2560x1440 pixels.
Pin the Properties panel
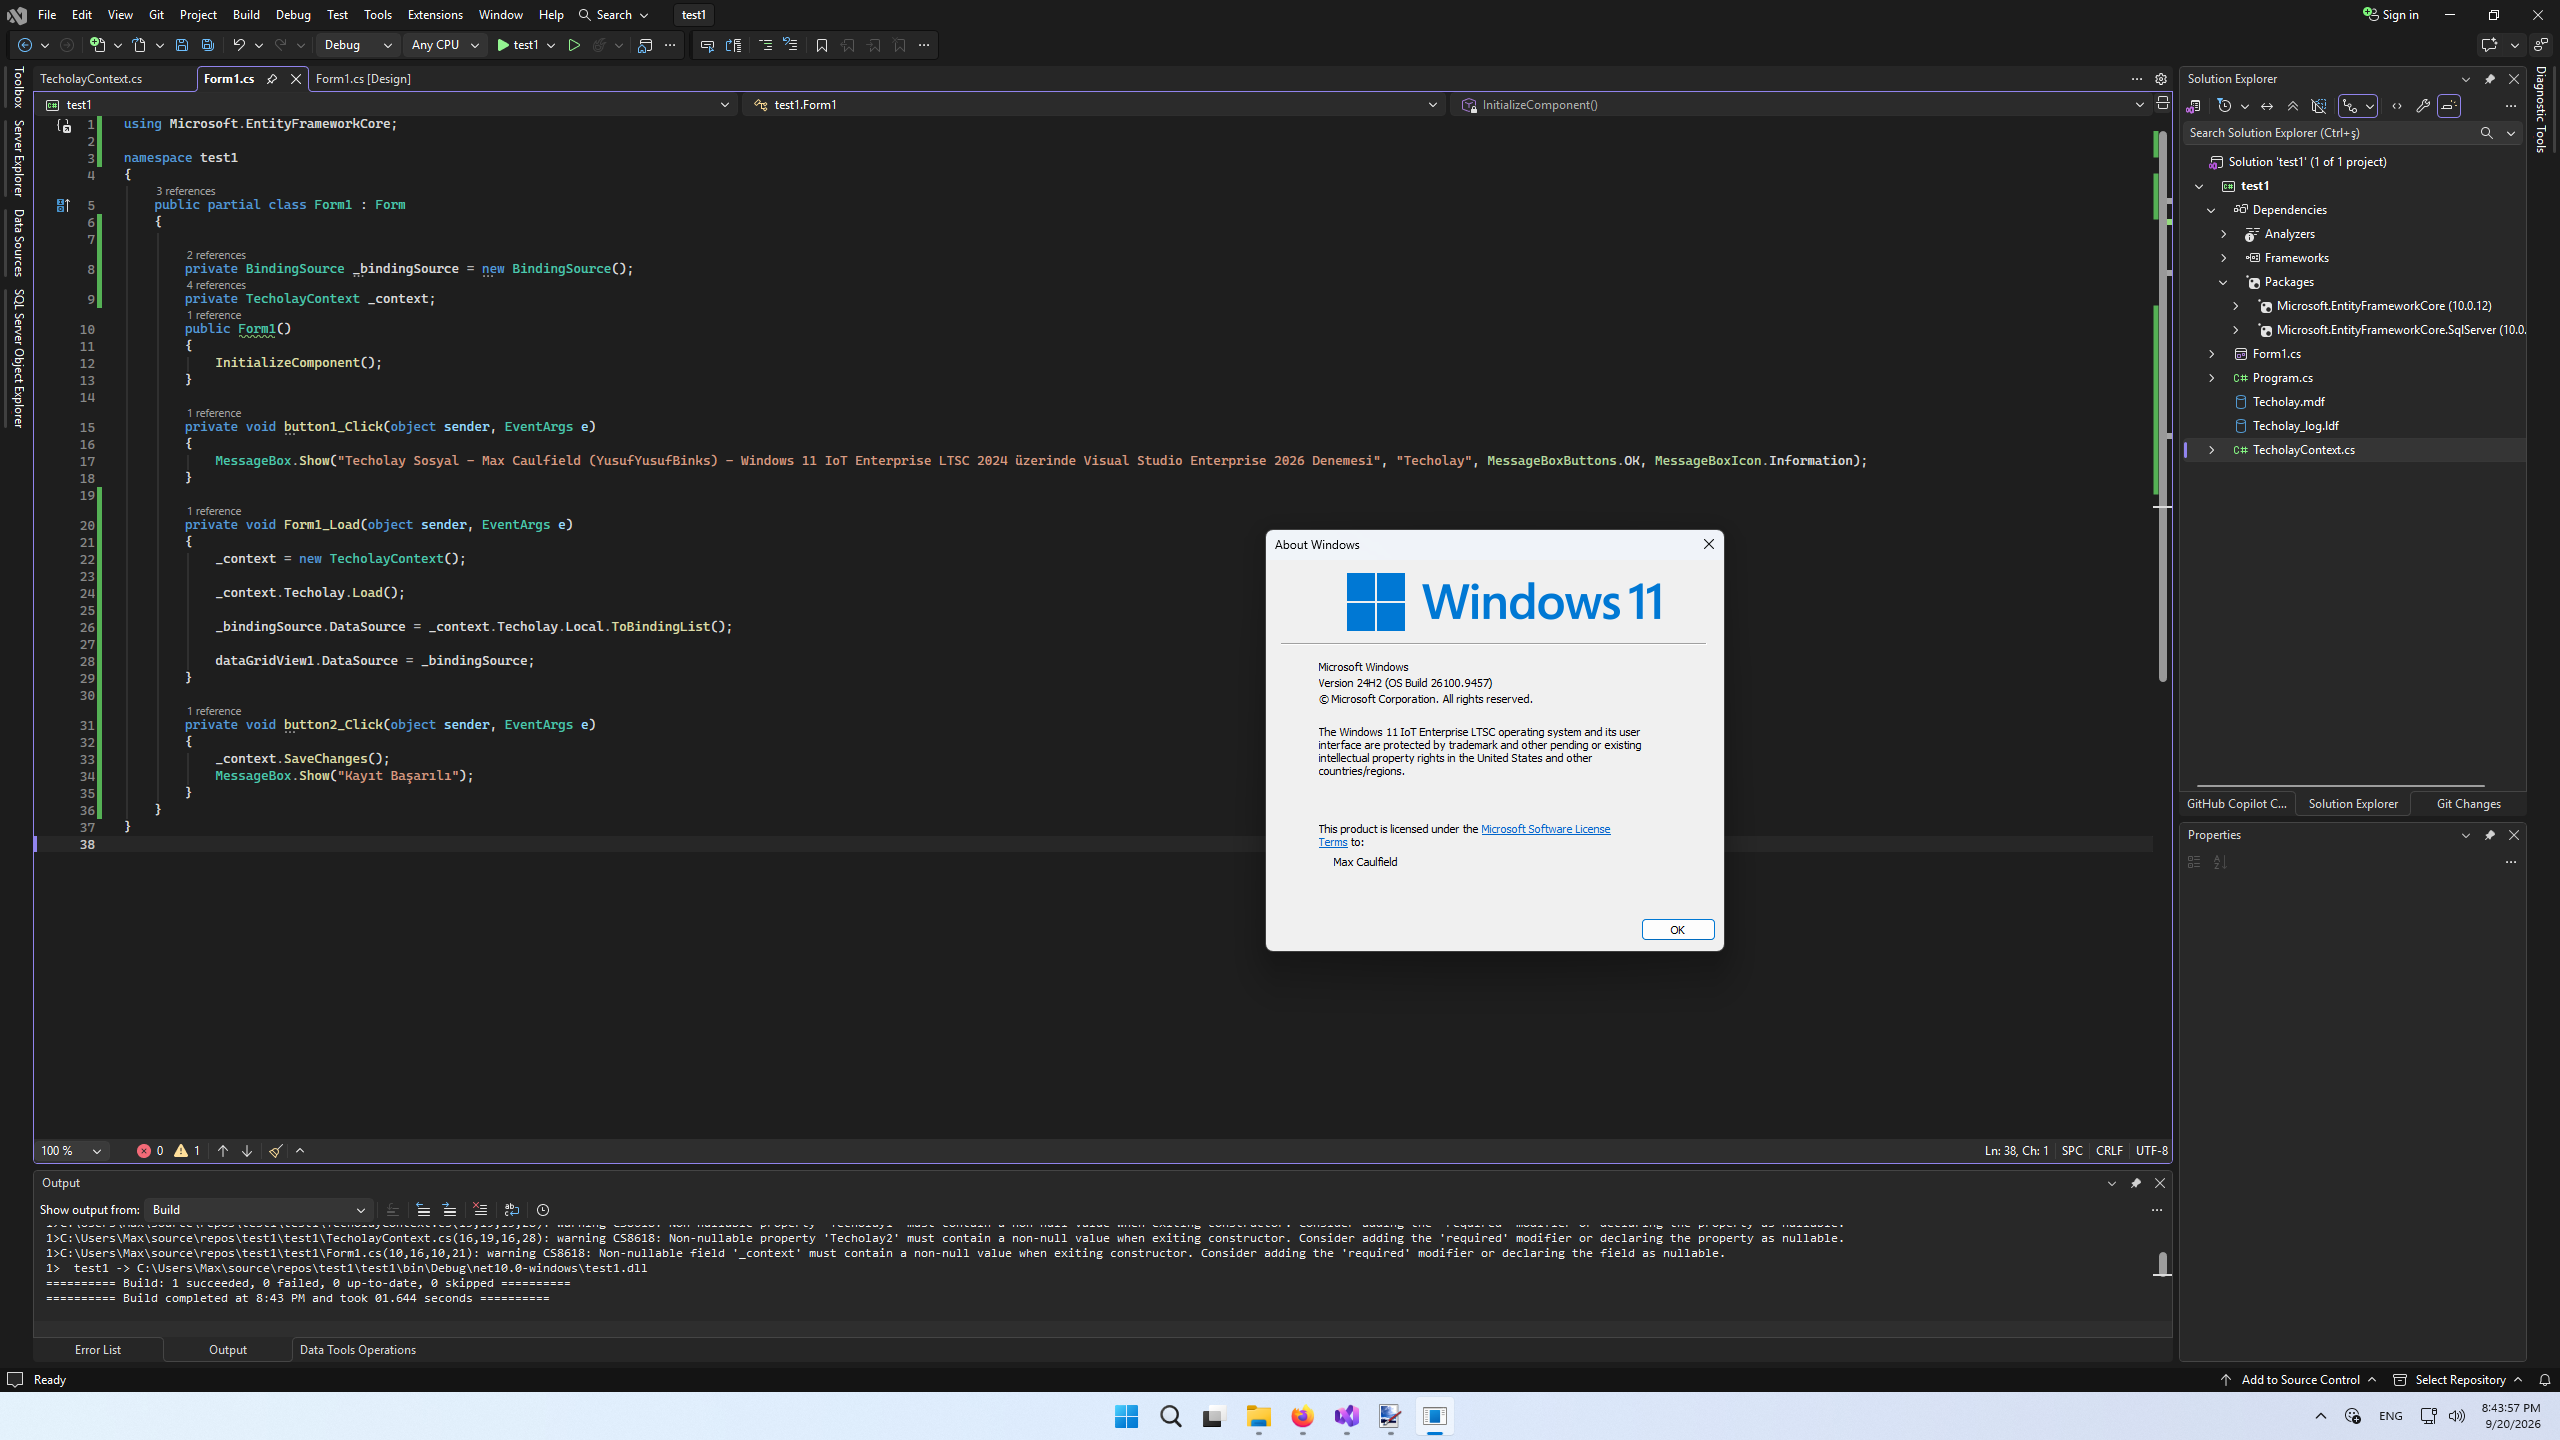2490,835
